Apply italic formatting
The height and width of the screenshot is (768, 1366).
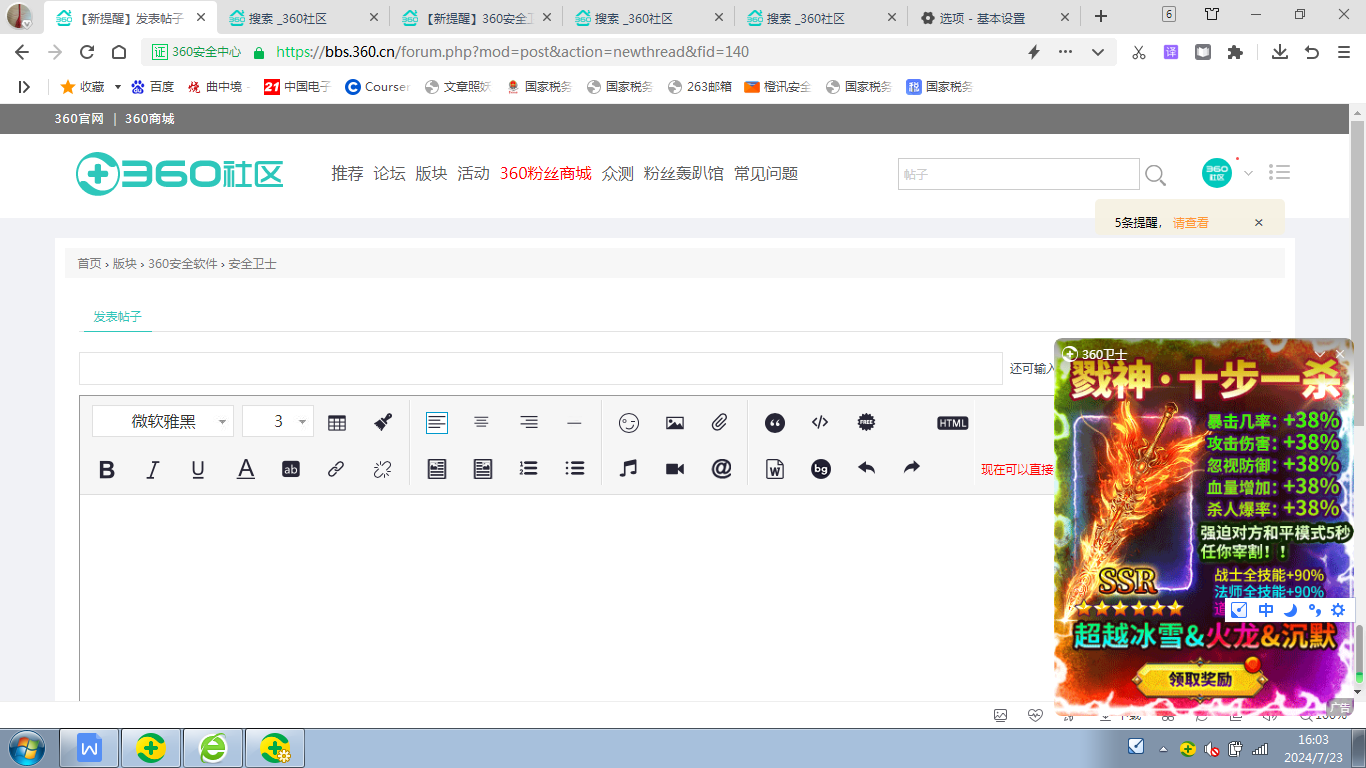(152, 469)
